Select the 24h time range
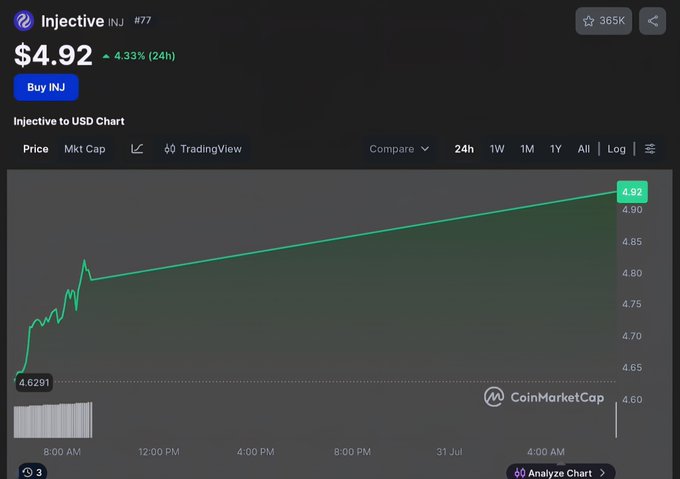Screen dimensions: 680x479 [x=464, y=149]
